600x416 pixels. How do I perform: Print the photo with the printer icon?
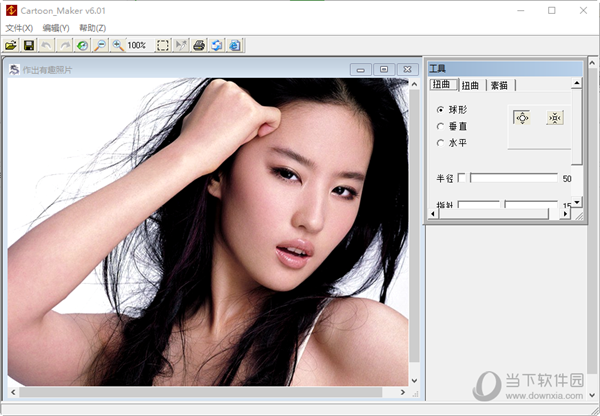coord(199,45)
